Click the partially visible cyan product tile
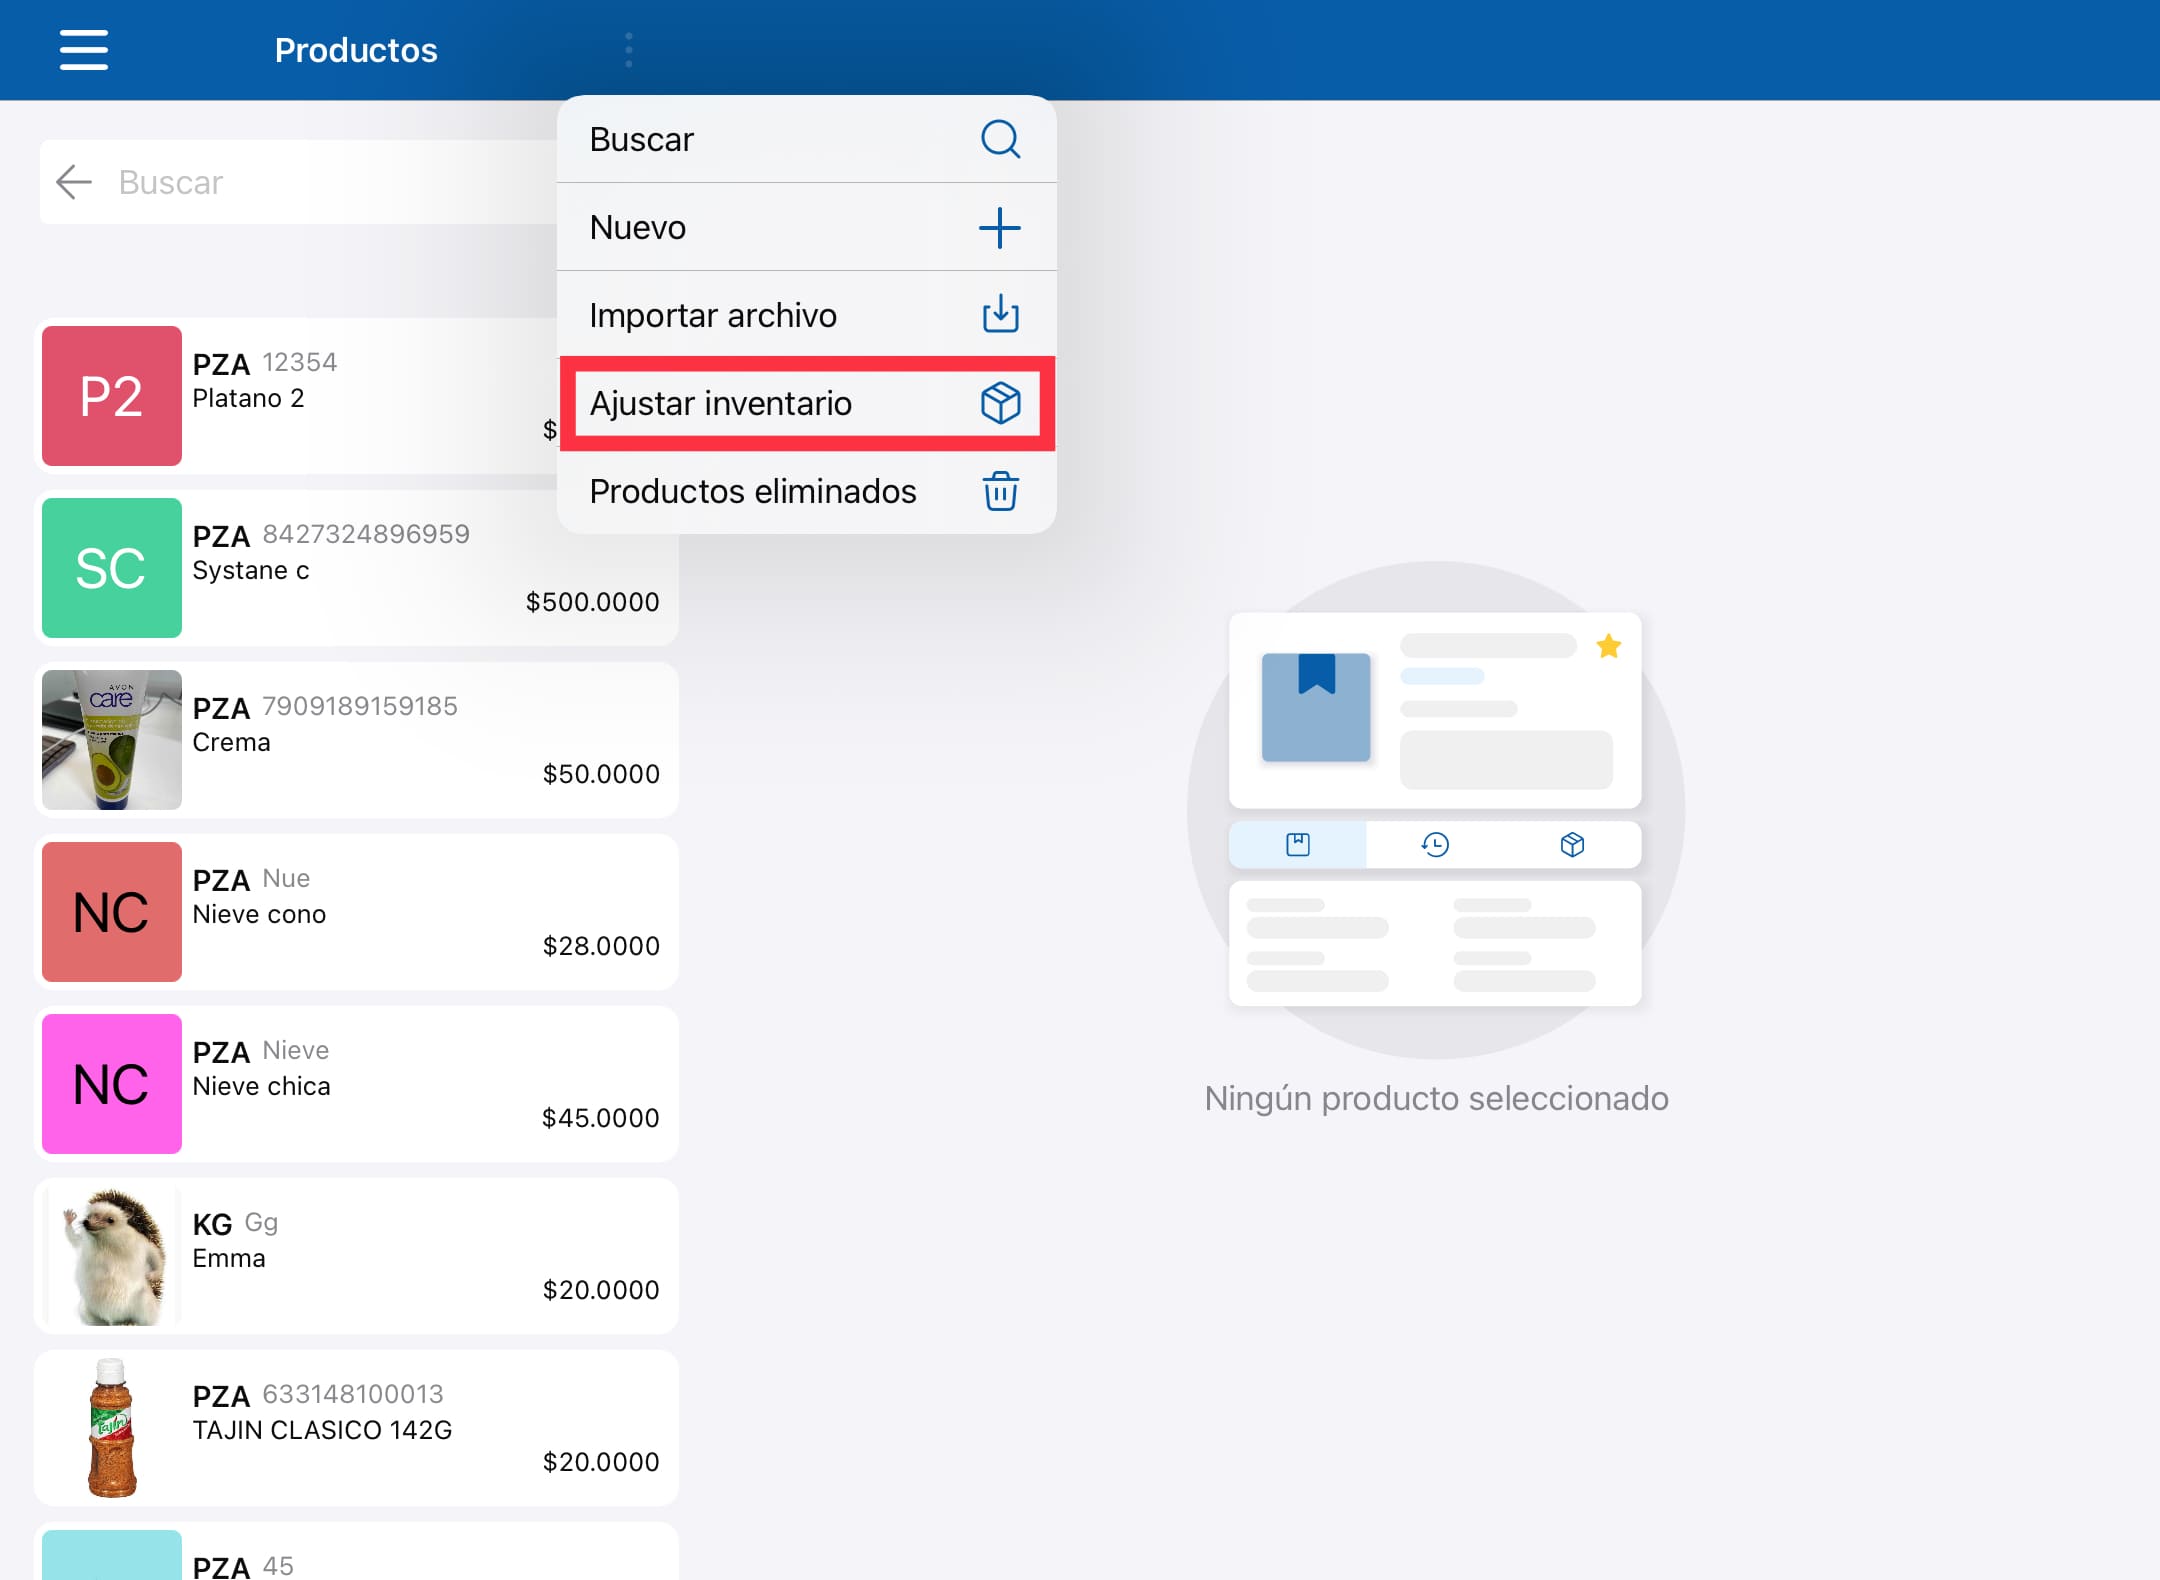This screenshot has width=2160, height=1580. [112, 1555]
